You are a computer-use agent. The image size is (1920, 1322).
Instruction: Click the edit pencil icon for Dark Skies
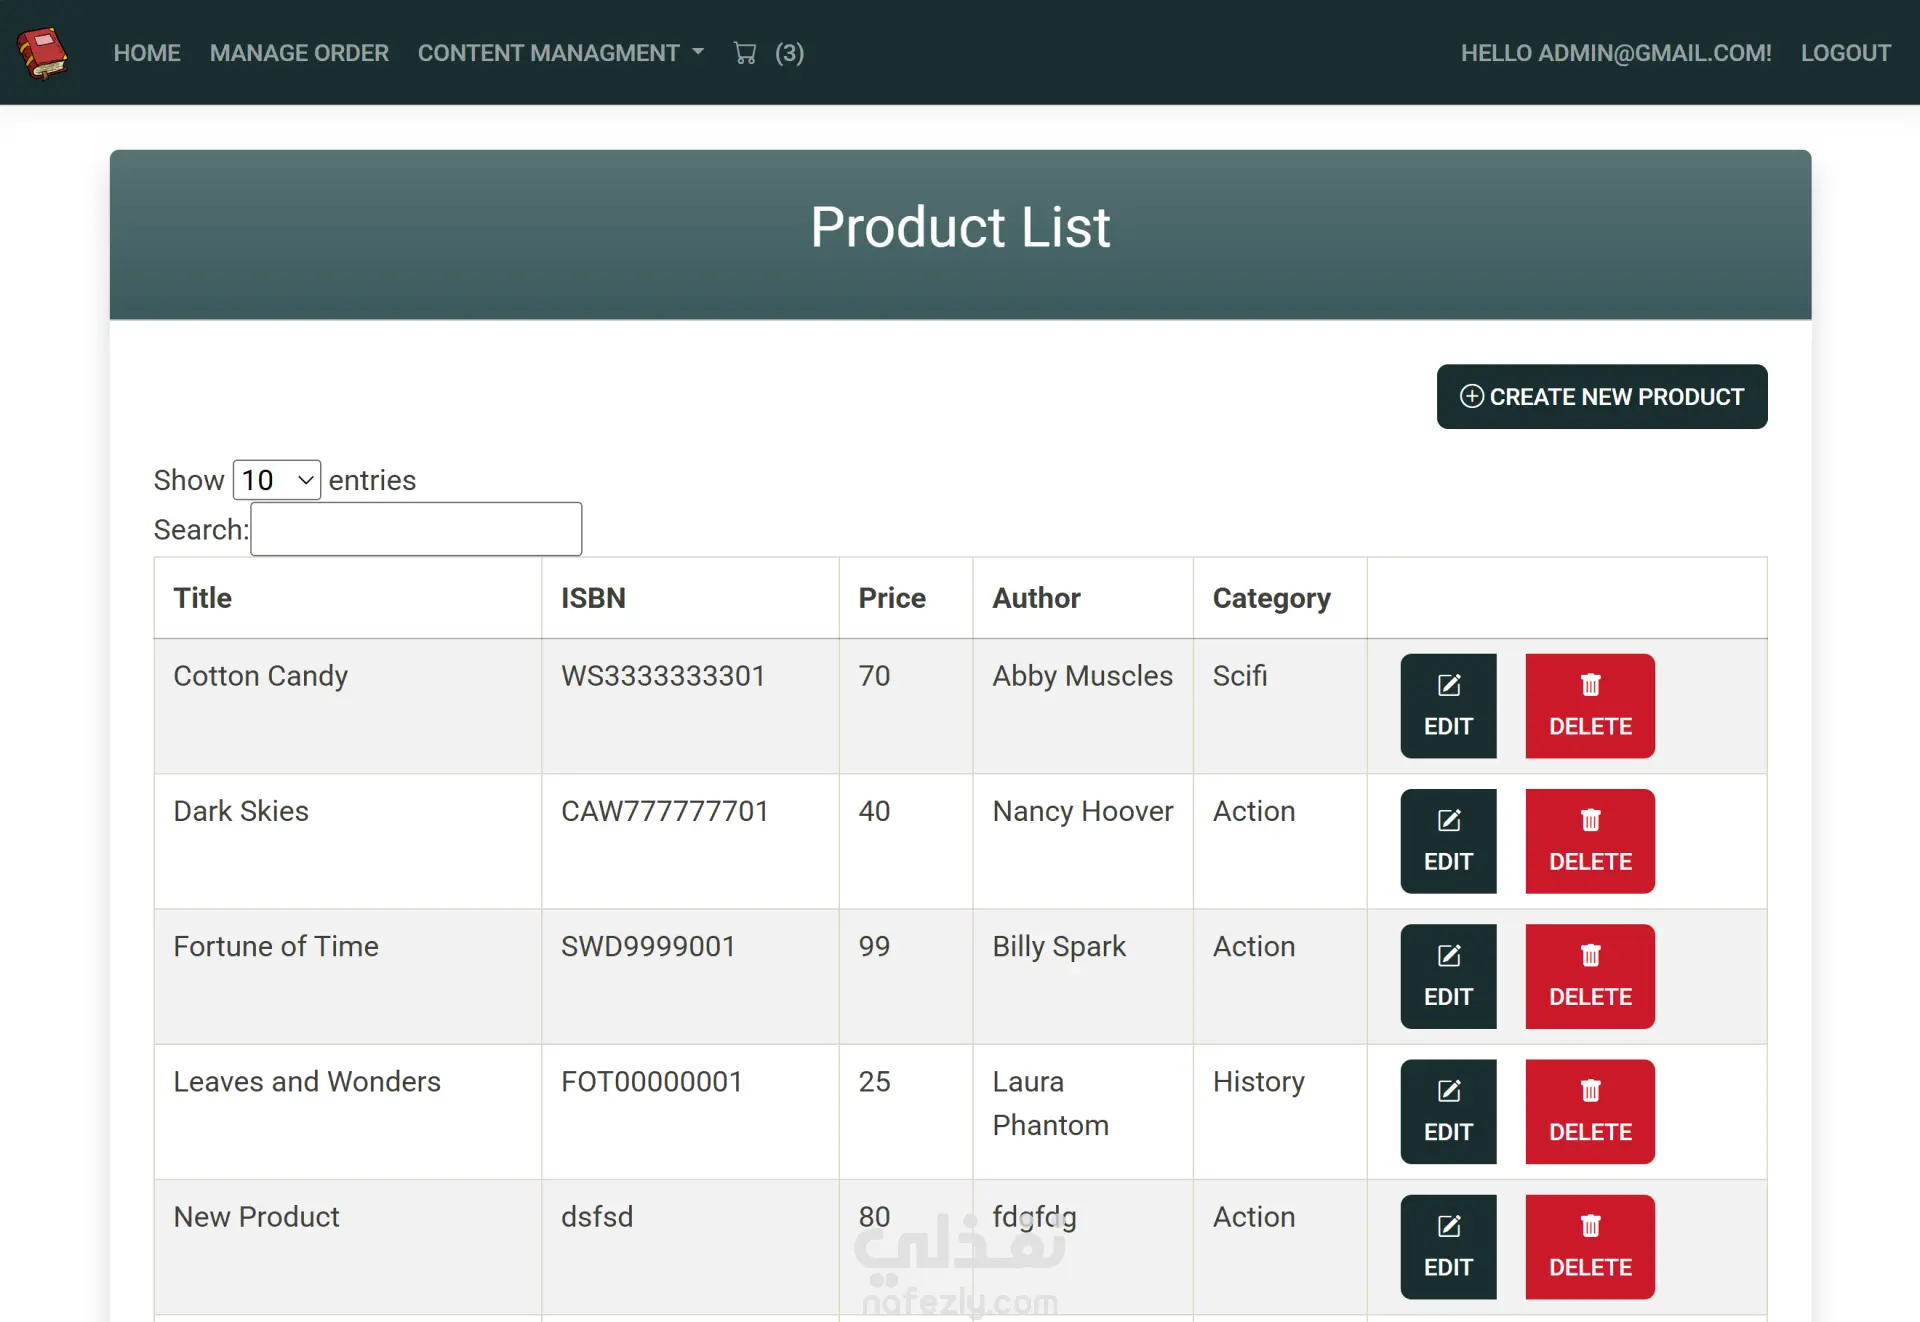[1448, 820]
